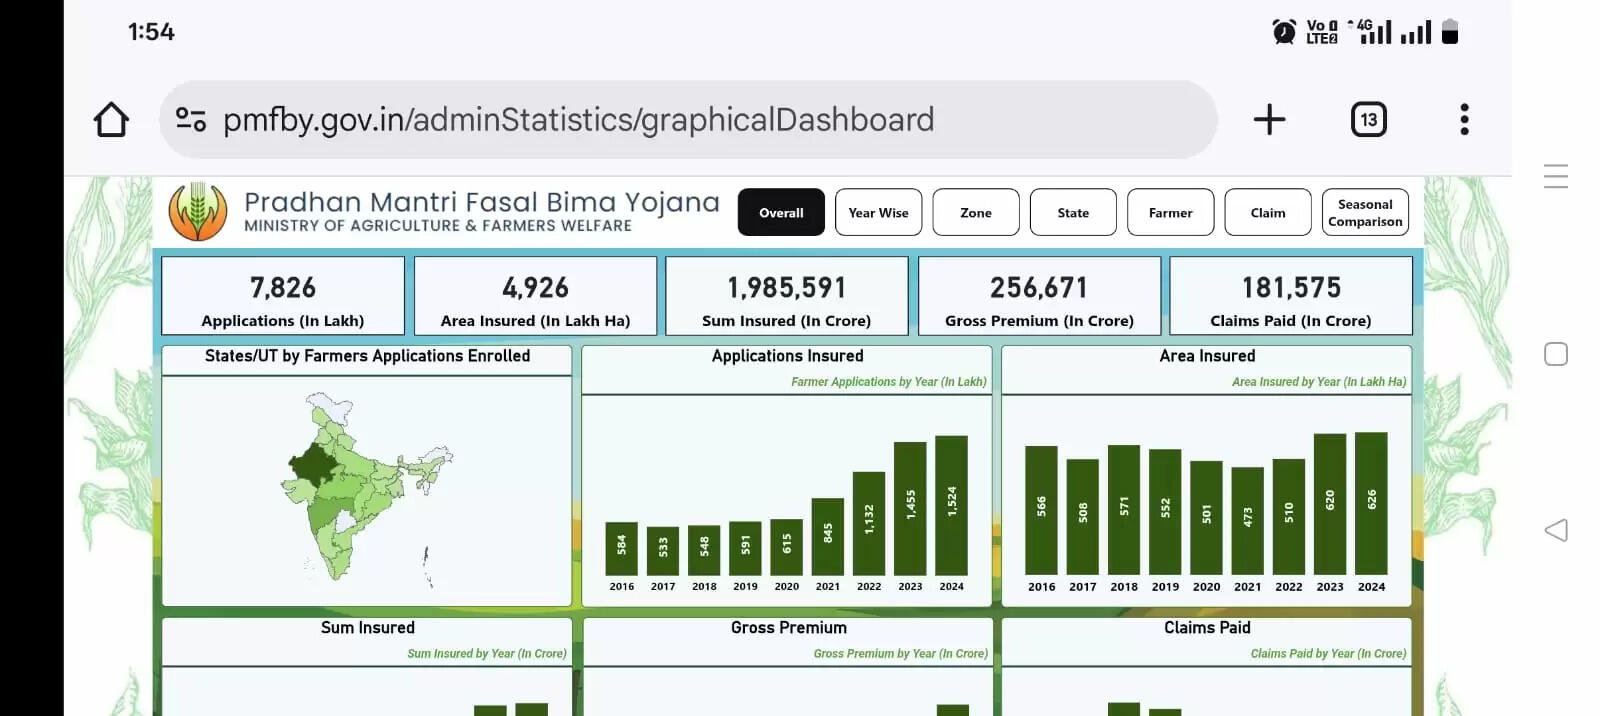This screenshot has height=716, width=1600.
Task: Open browser three-dot overflow menu
Action: (x=1464, y=120)
